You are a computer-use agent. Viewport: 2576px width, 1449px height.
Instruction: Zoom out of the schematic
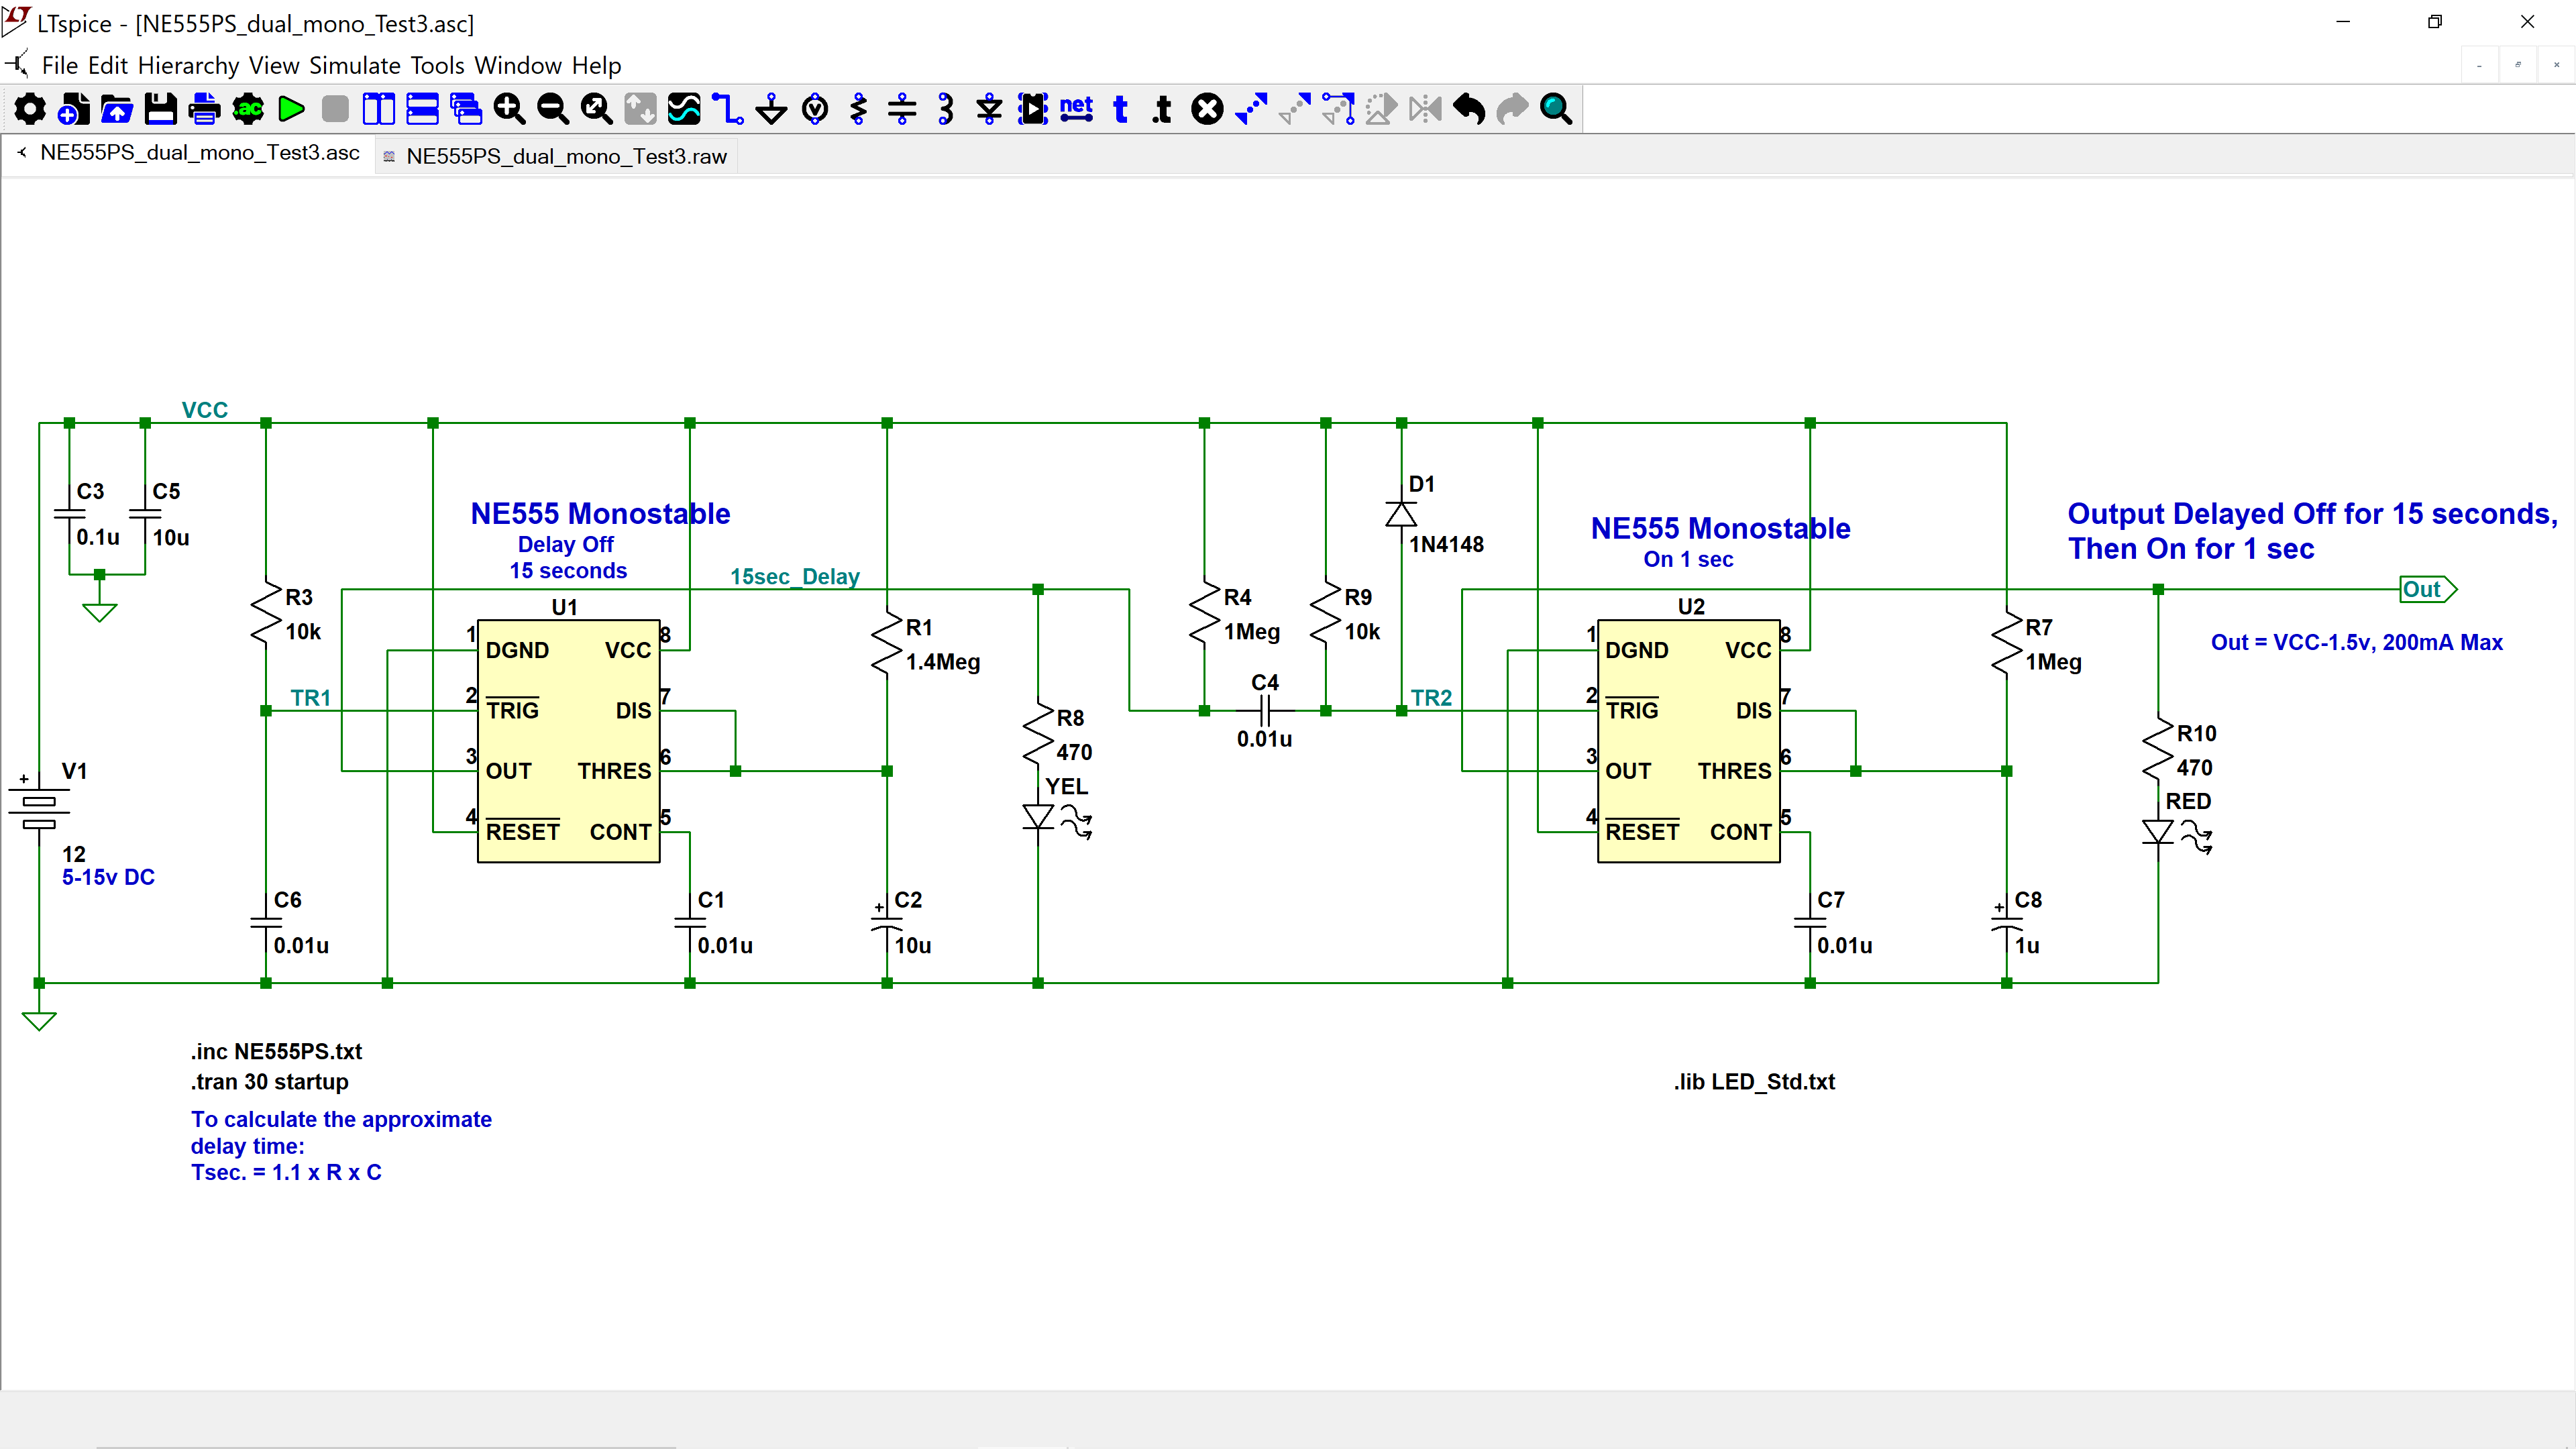(x=553, y=109)
